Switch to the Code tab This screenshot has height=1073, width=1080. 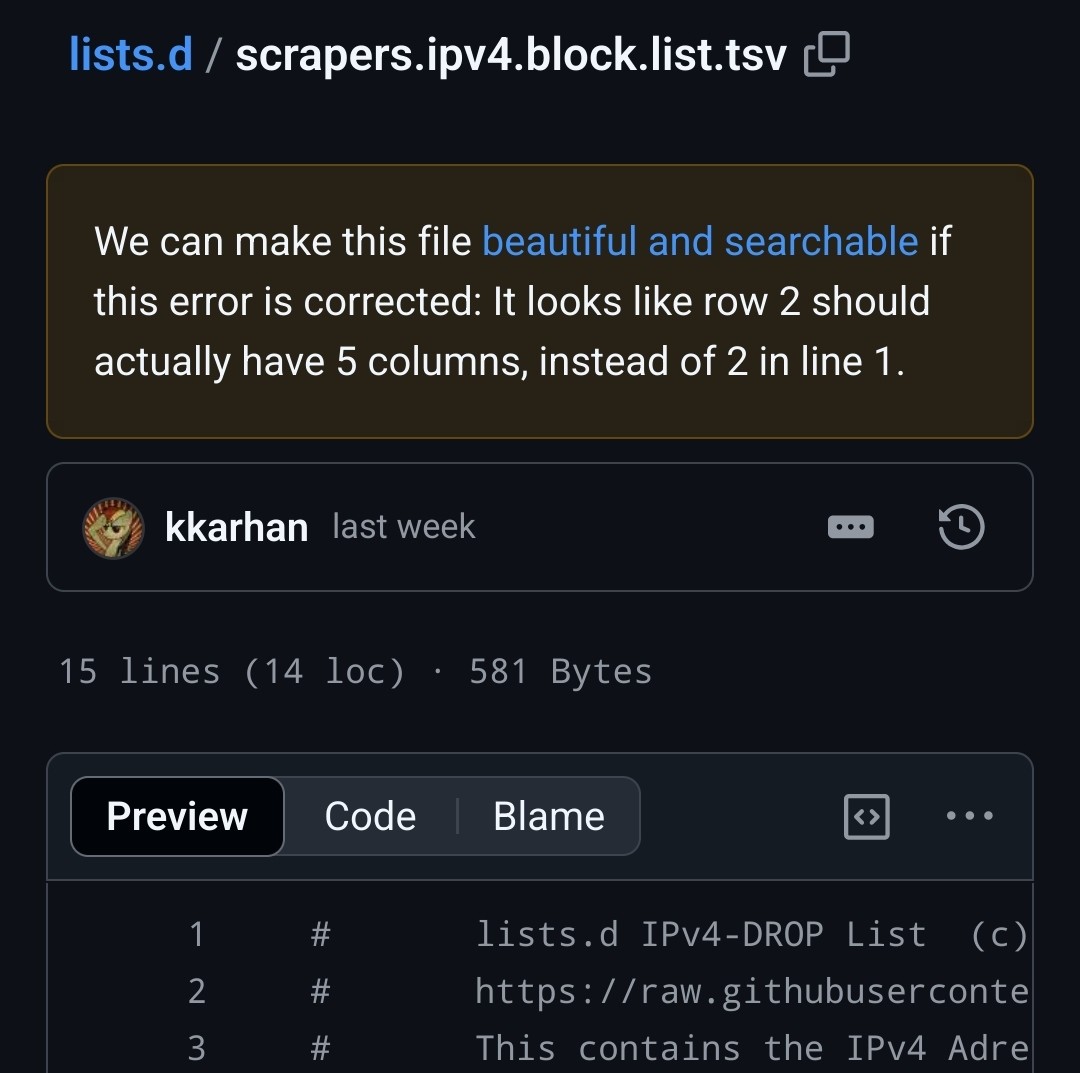coord(370,816)
